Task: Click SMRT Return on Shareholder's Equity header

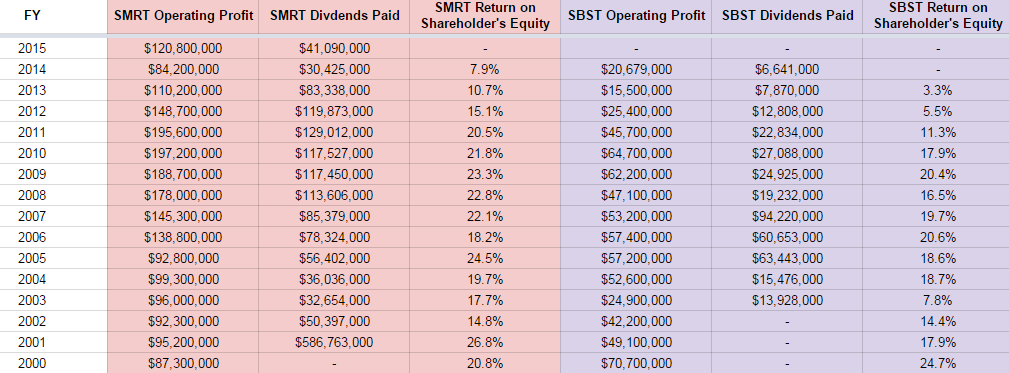Action: [485, 16]
